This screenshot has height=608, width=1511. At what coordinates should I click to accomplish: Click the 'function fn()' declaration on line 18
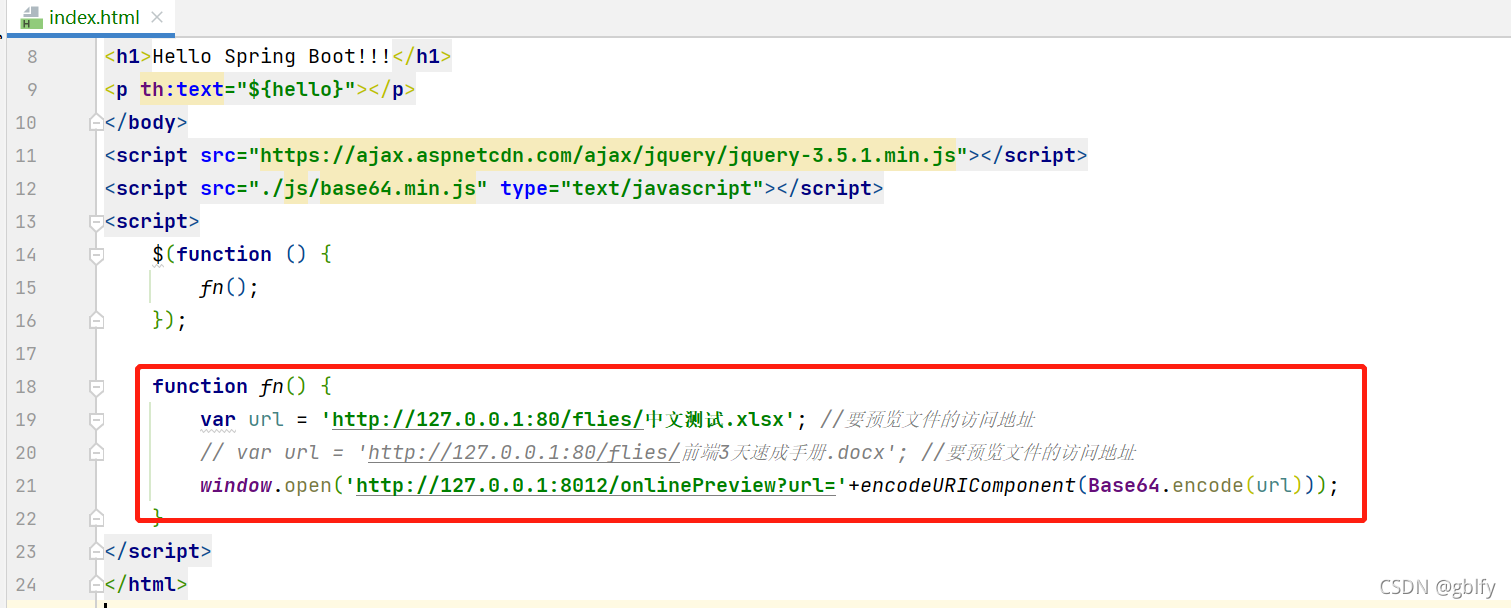coord(229,386)
